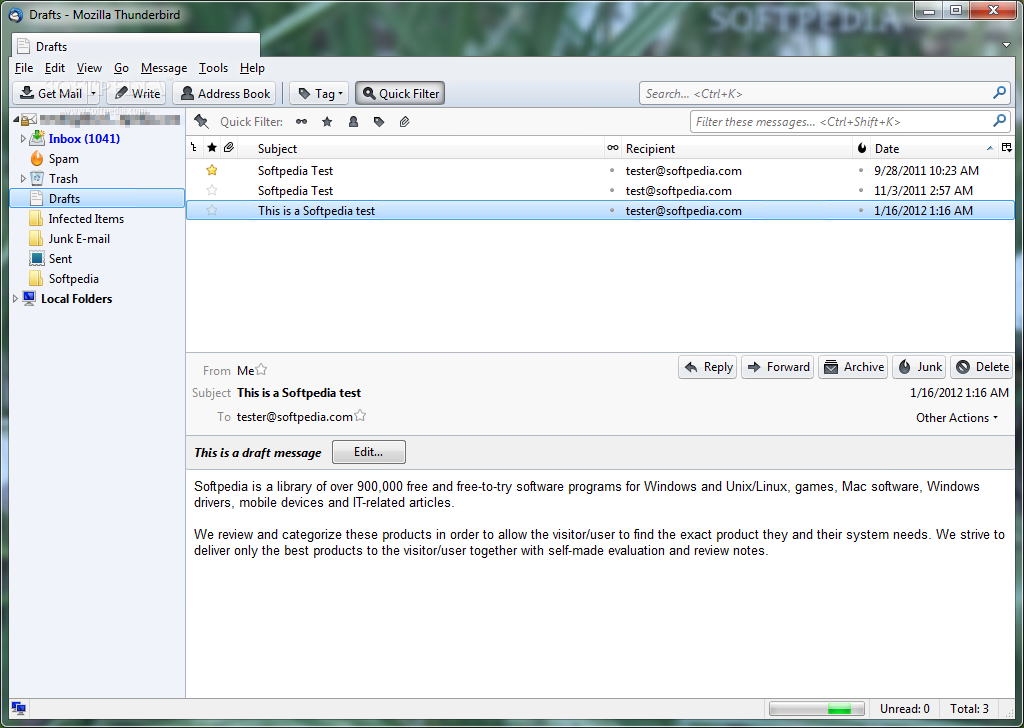
Task: Collapse the mail account tree
Action: point(15,119)
